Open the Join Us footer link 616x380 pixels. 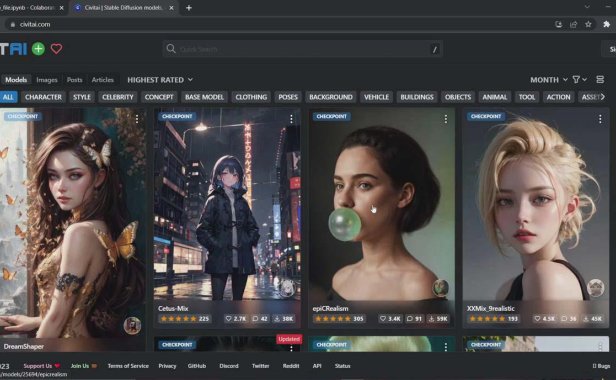coord(83,366)
